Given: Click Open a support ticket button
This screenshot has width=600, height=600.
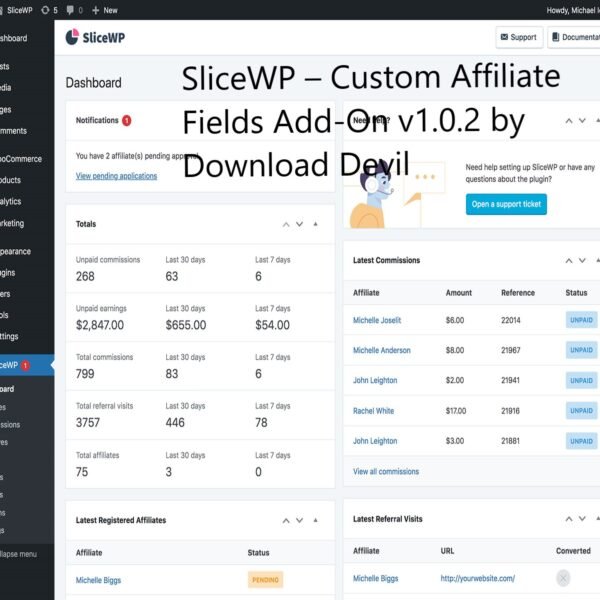Looking at the screenshot, I should (506, 204).
